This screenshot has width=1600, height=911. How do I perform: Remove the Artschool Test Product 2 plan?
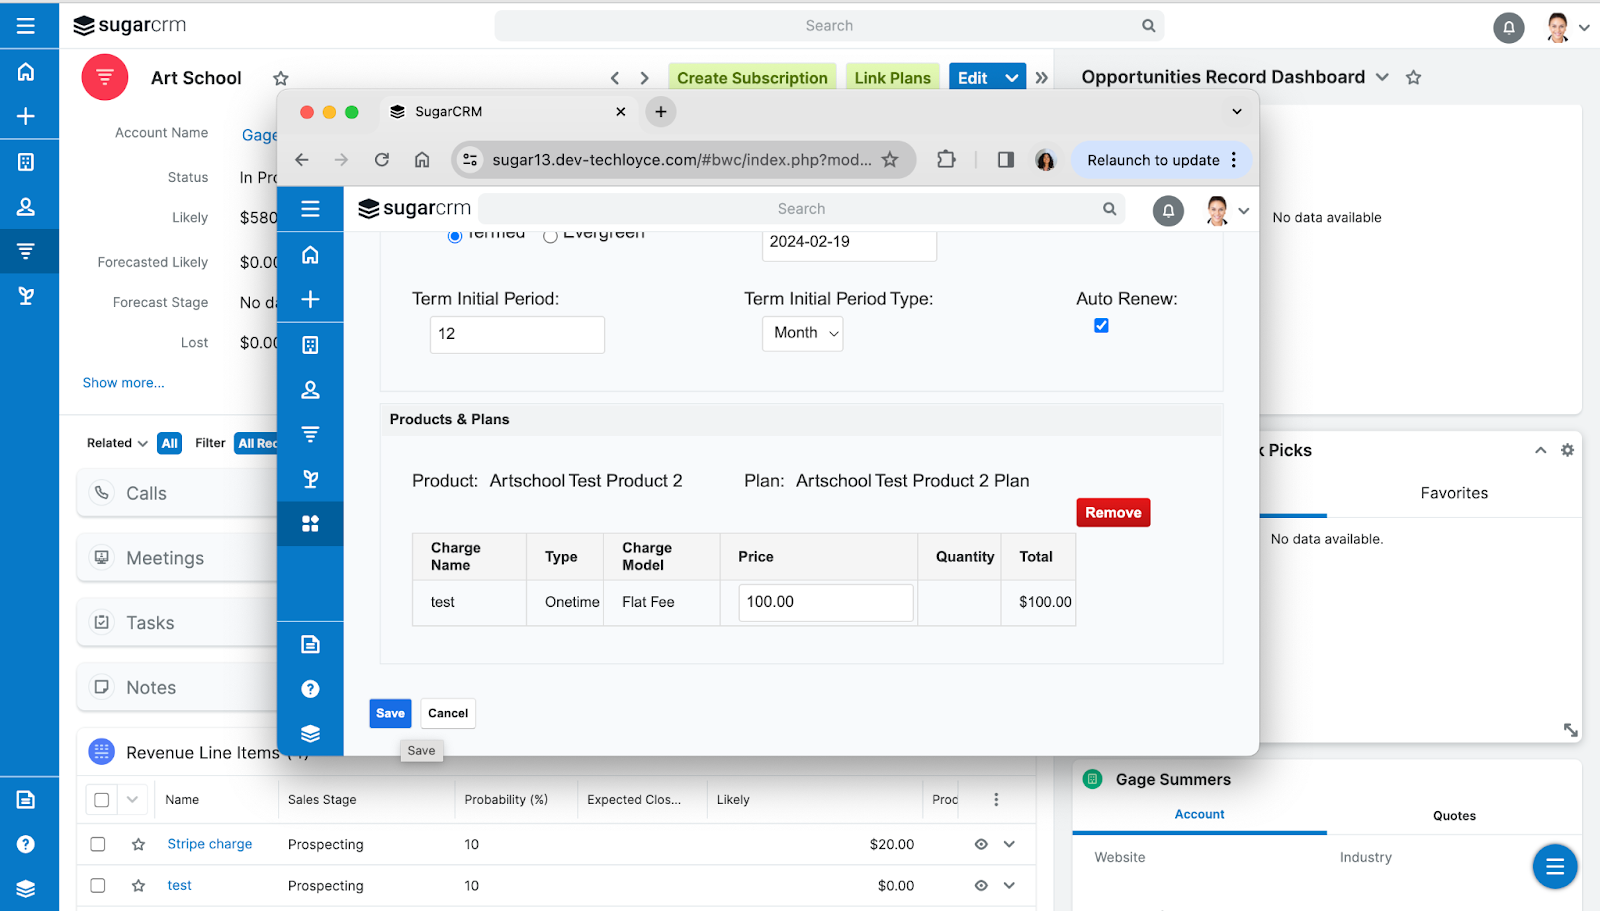coord(1112,512)
